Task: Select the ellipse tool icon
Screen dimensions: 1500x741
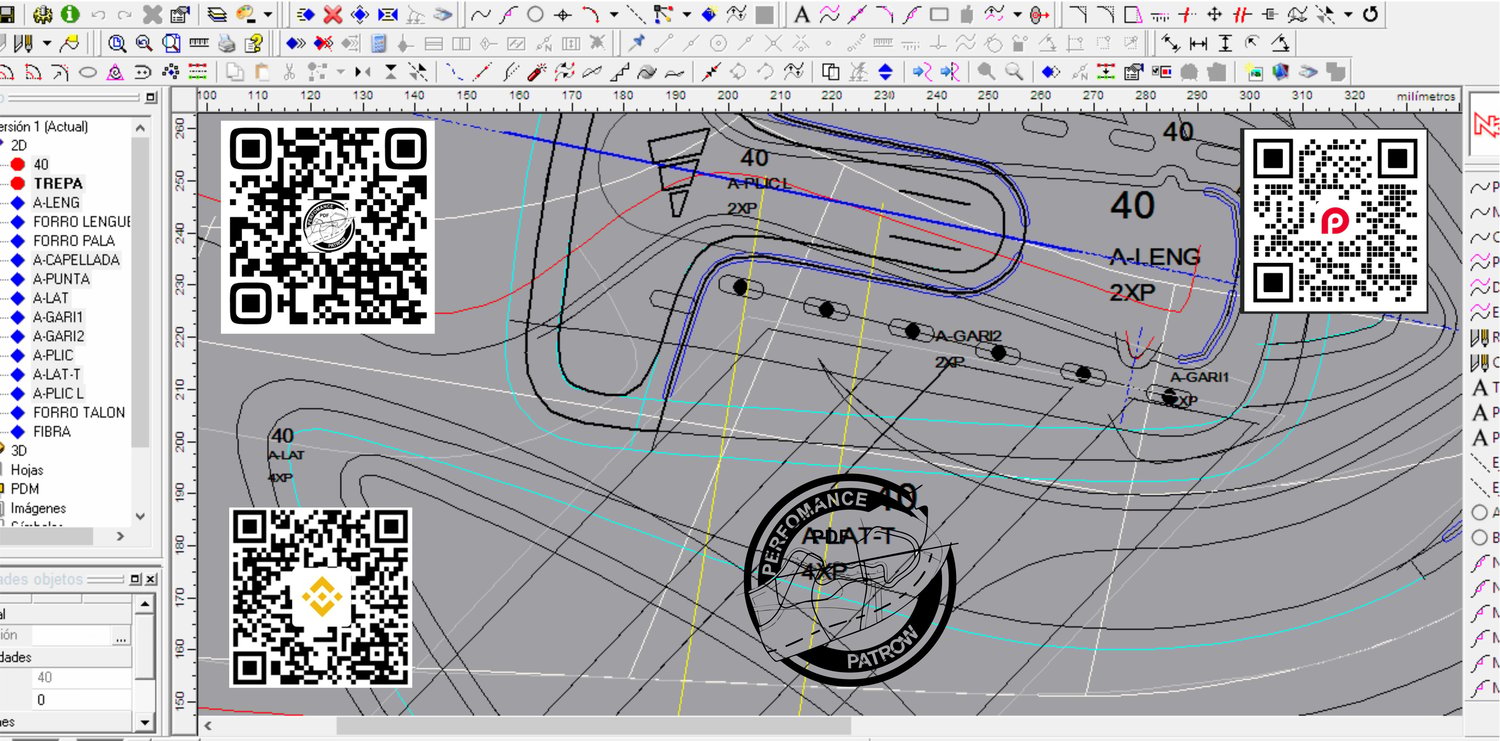Action: (x=88, y=72)
